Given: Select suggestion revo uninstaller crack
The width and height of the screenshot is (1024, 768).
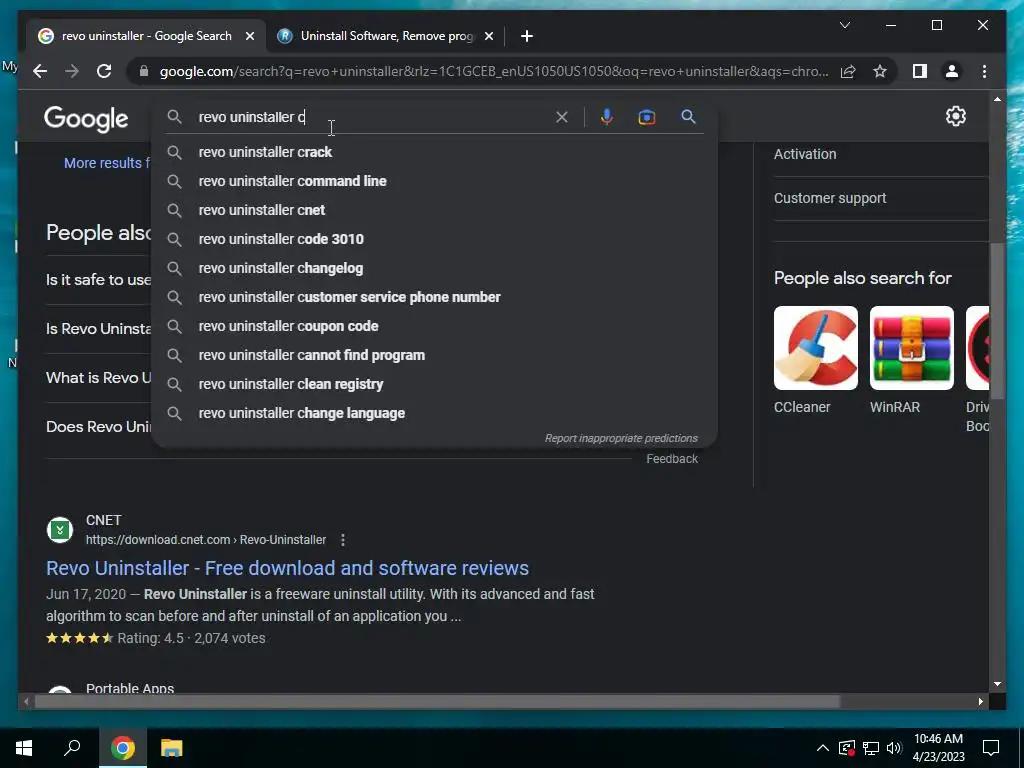Looking at the screenshot, I should pyautogui.click(x=434, y=152).
